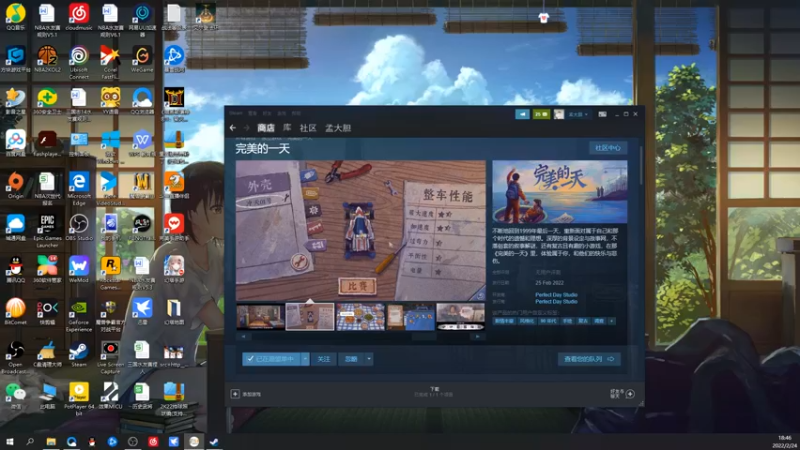Open the 商店 (Store) tab in Steam
This screenshot has width=800, height=450.
266,128
